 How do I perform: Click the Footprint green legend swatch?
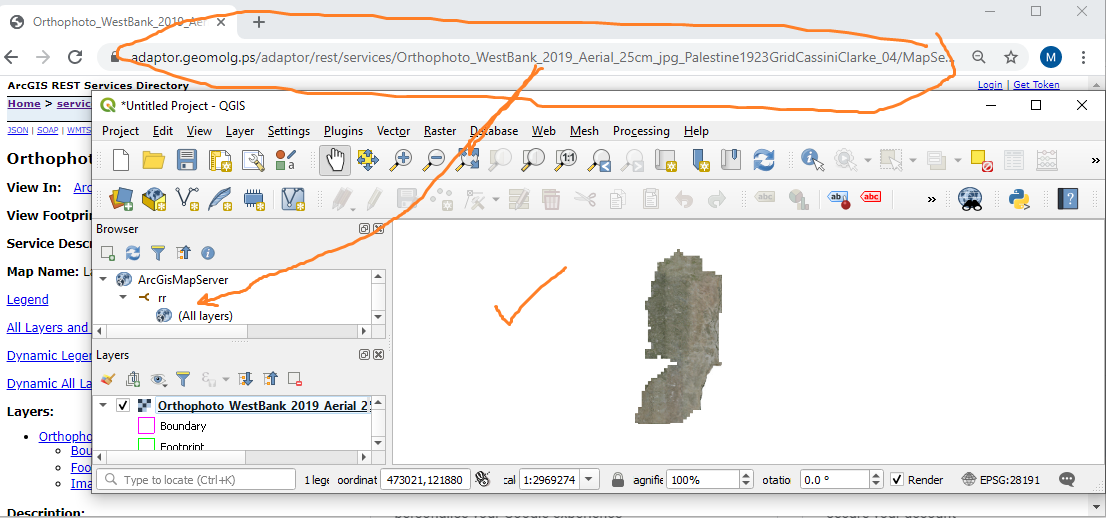point(146,445)
